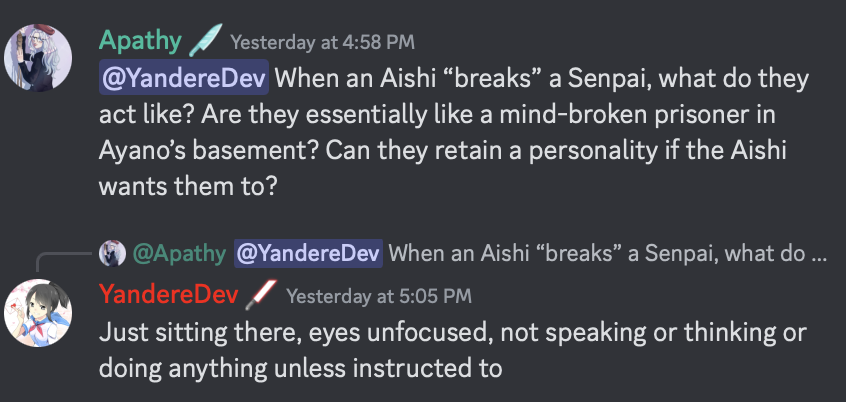Click the curved reply connector line
This screenshot has height=402, width=846.
click(x=62, y=262)
